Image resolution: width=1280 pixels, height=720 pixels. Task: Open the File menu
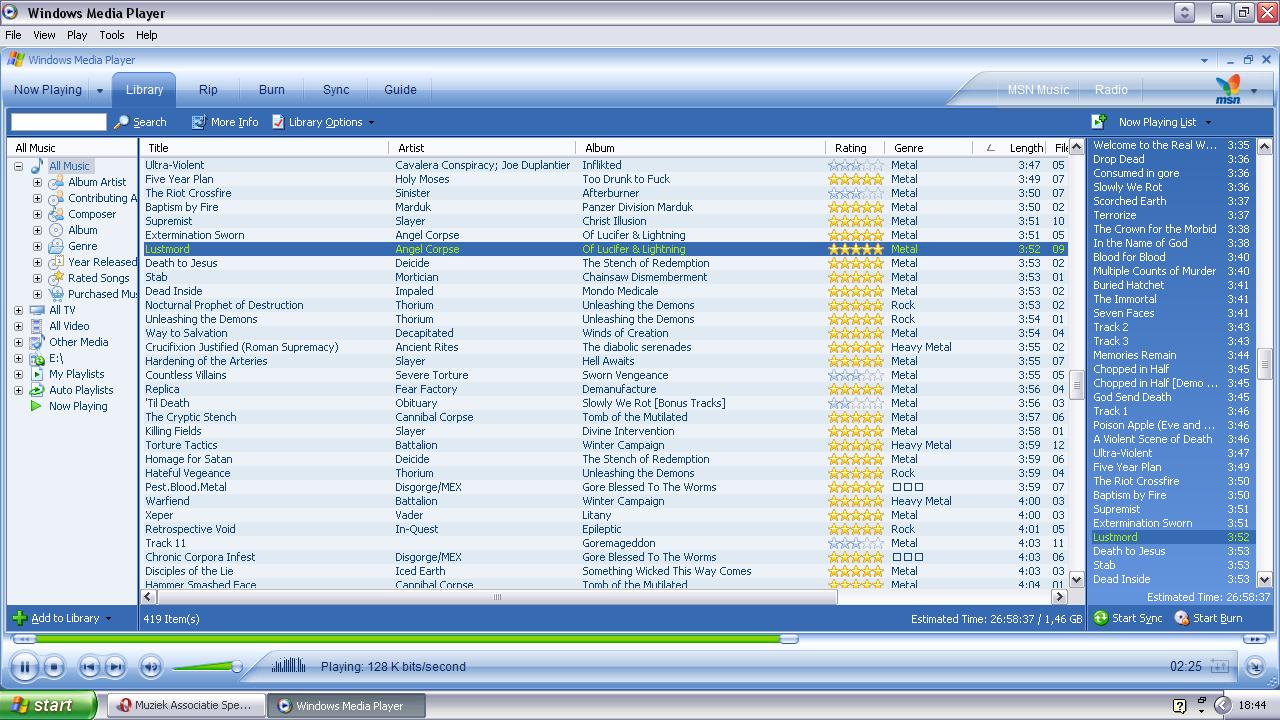(13, 35)
